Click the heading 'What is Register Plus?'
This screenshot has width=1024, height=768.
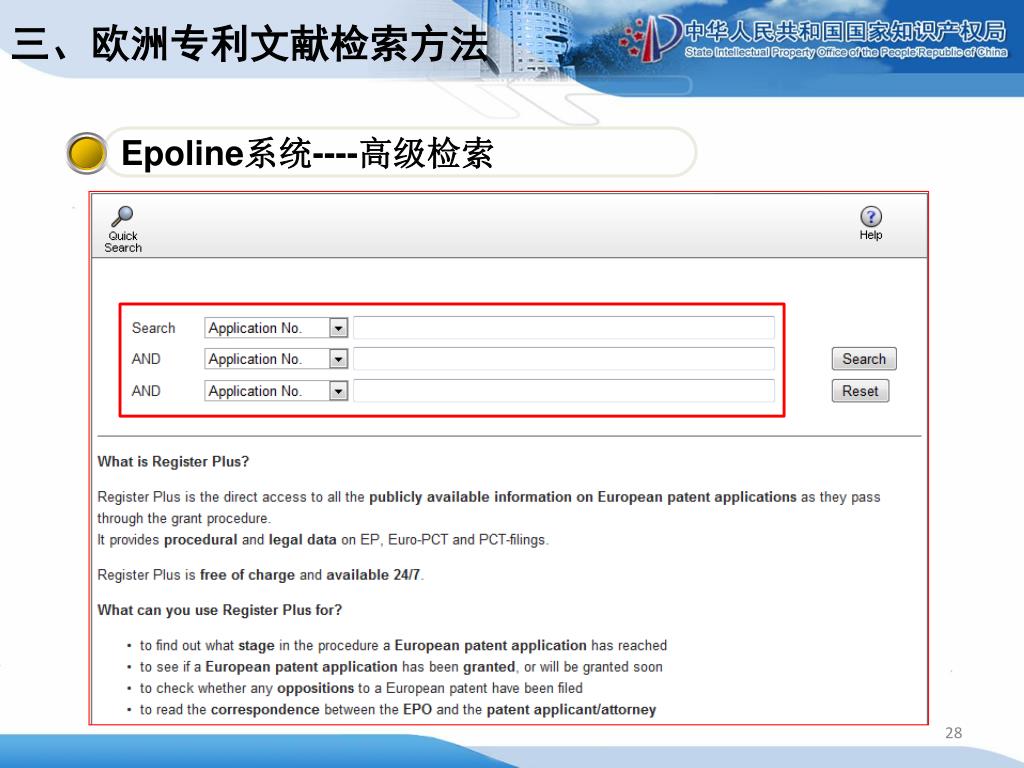tap(173, 462)
